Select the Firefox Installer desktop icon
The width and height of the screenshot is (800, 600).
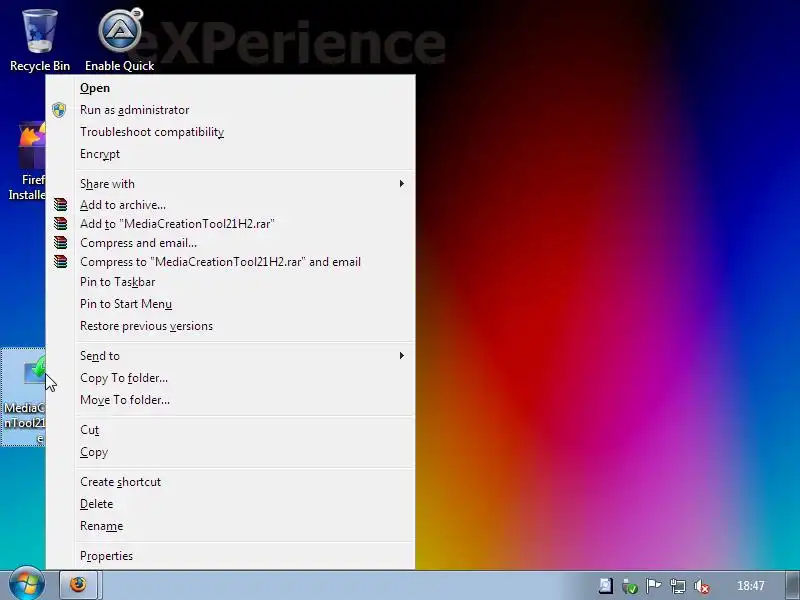(27, 161)
